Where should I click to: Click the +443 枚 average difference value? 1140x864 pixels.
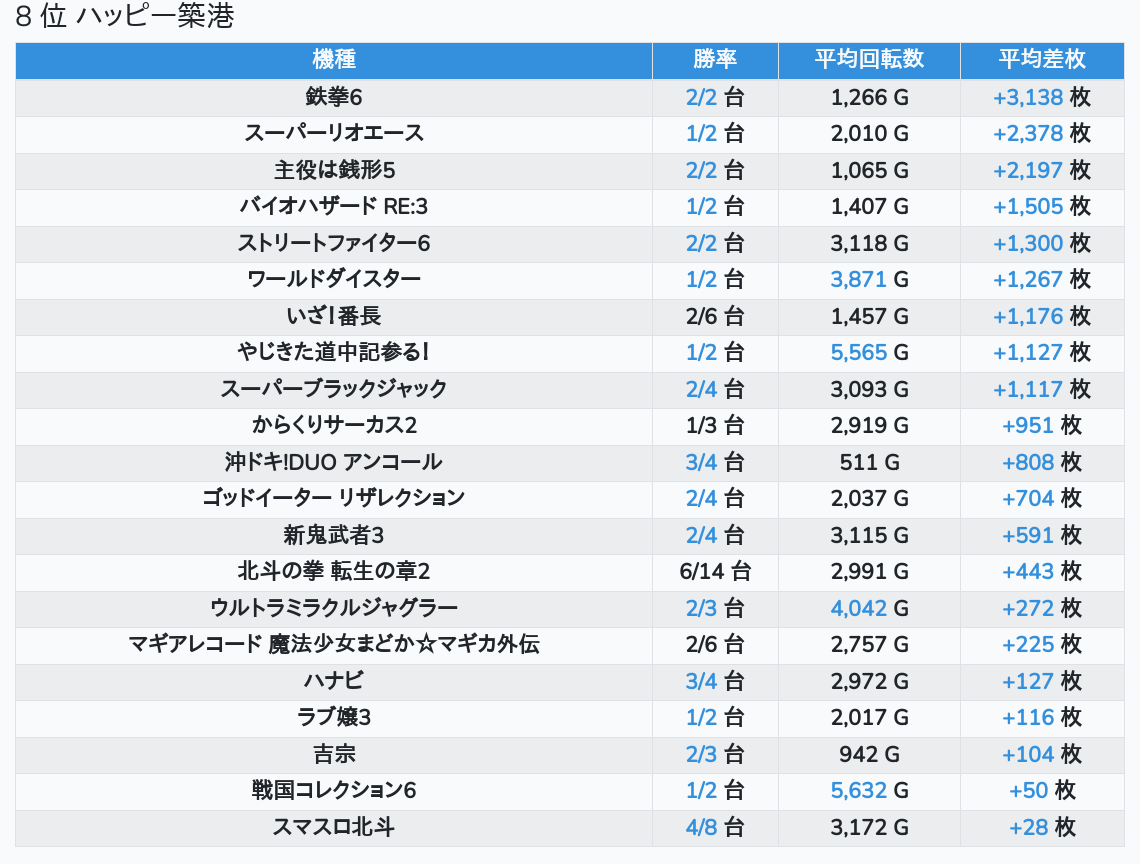[x=1042, y=572]
